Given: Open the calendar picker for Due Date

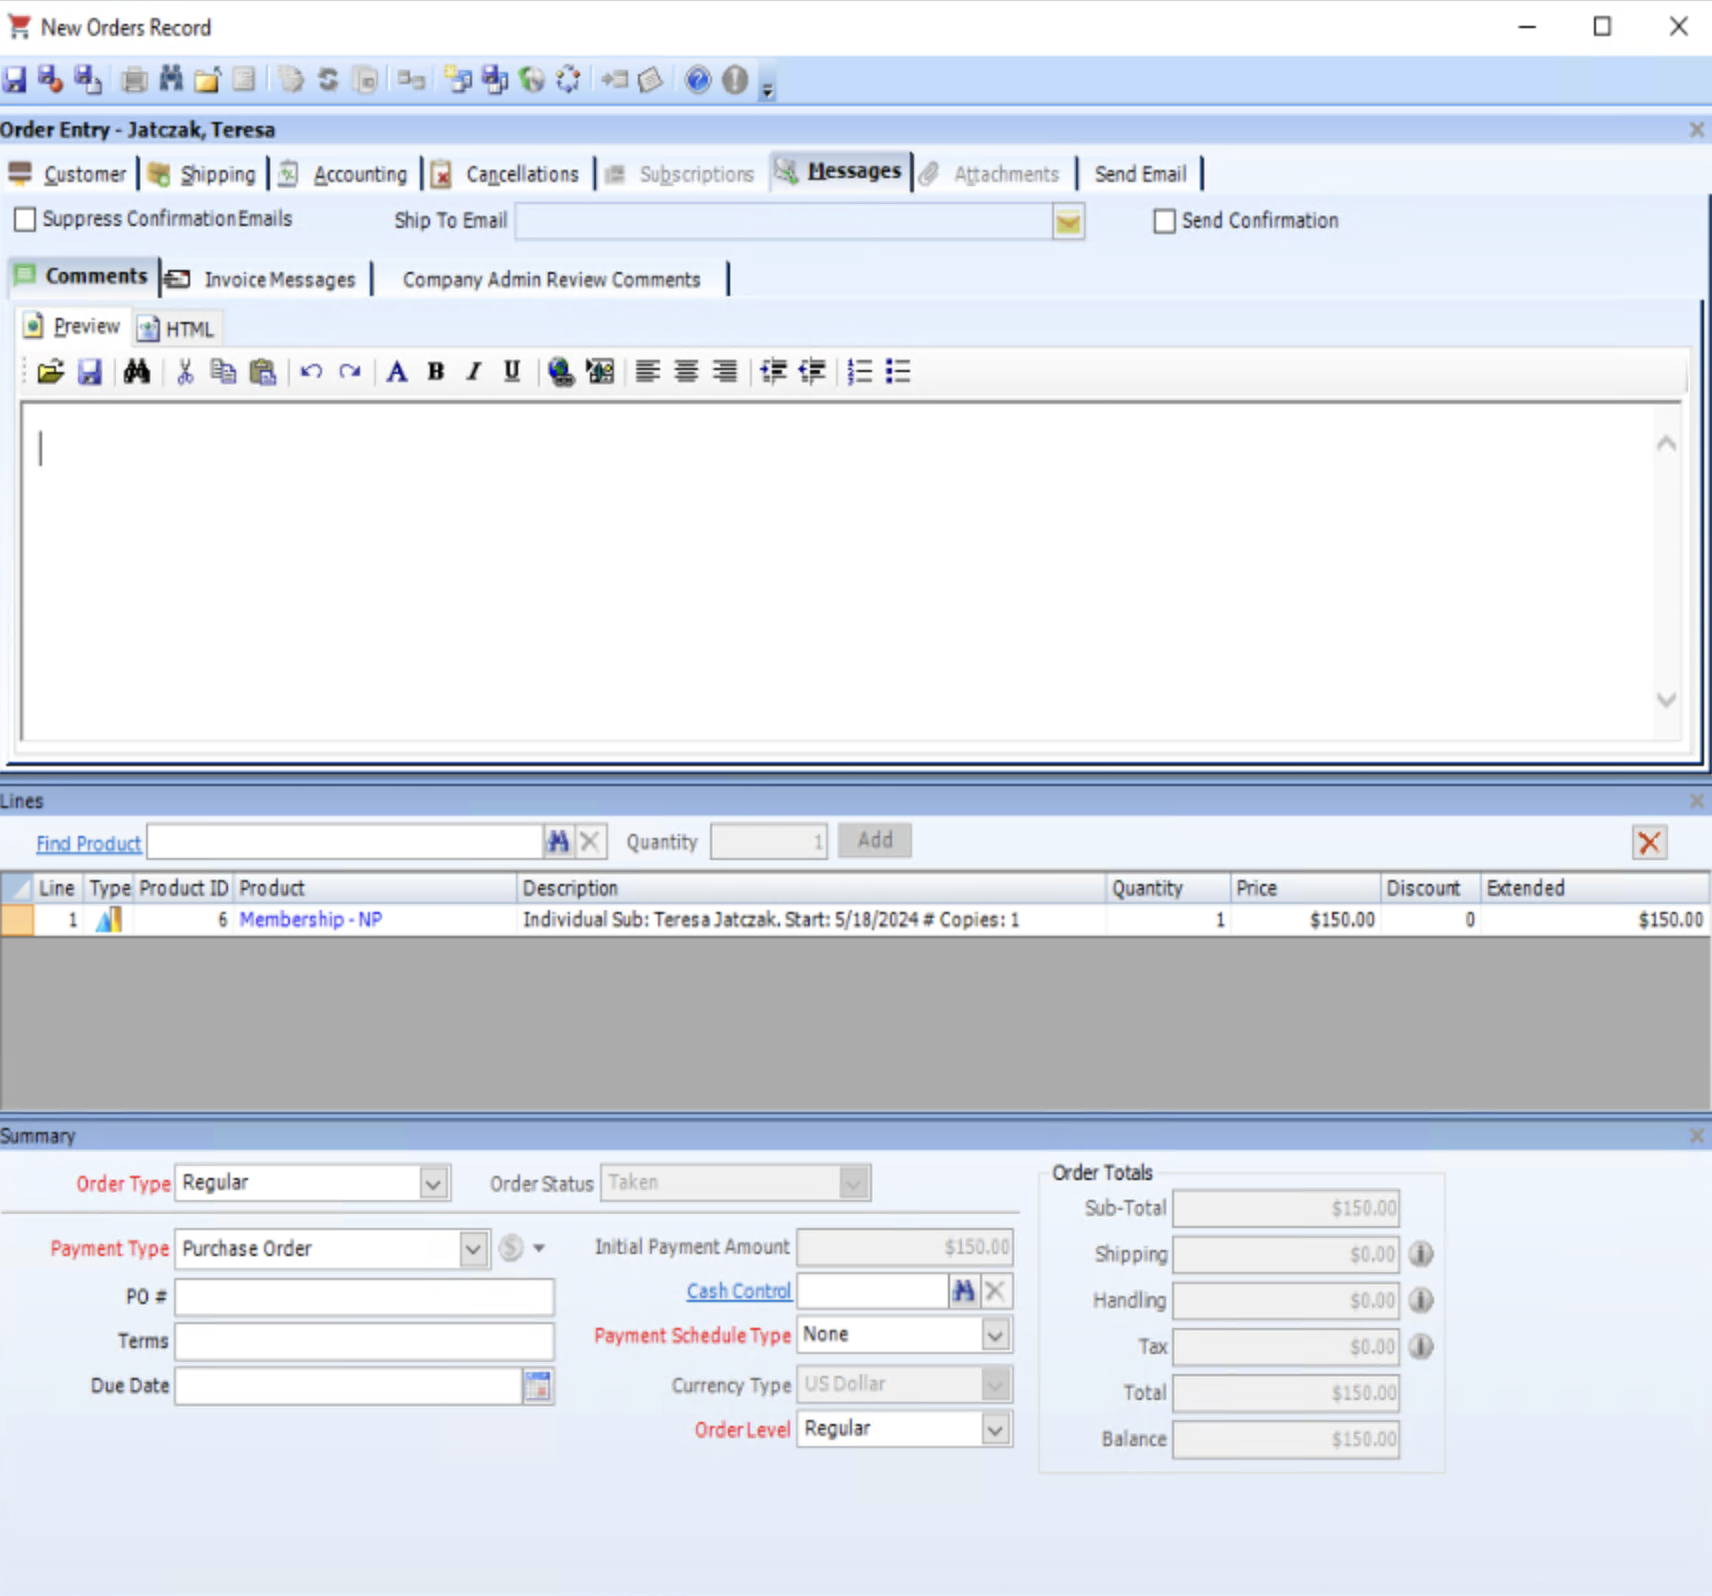Looking at the screenshot, I should [x=538, y=1386].
